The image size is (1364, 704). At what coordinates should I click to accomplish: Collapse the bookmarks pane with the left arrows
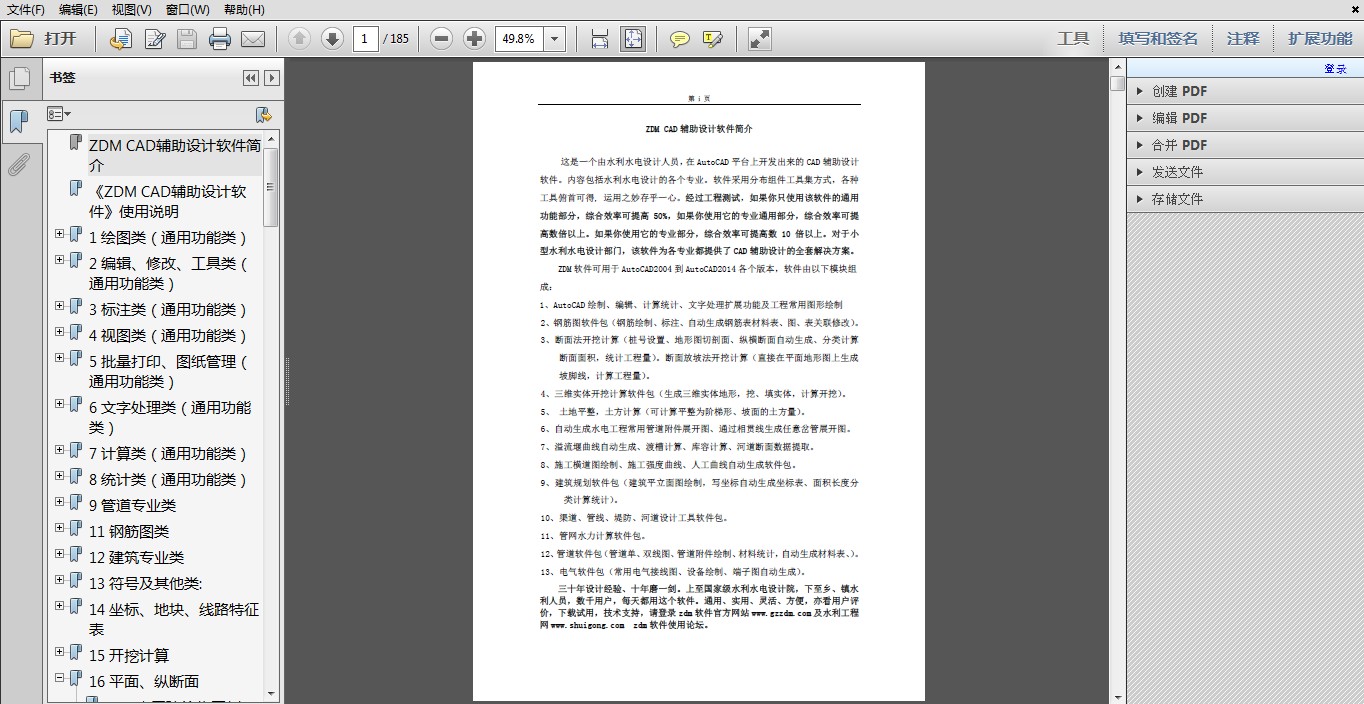pyautogui.click(x=251, y=78)
